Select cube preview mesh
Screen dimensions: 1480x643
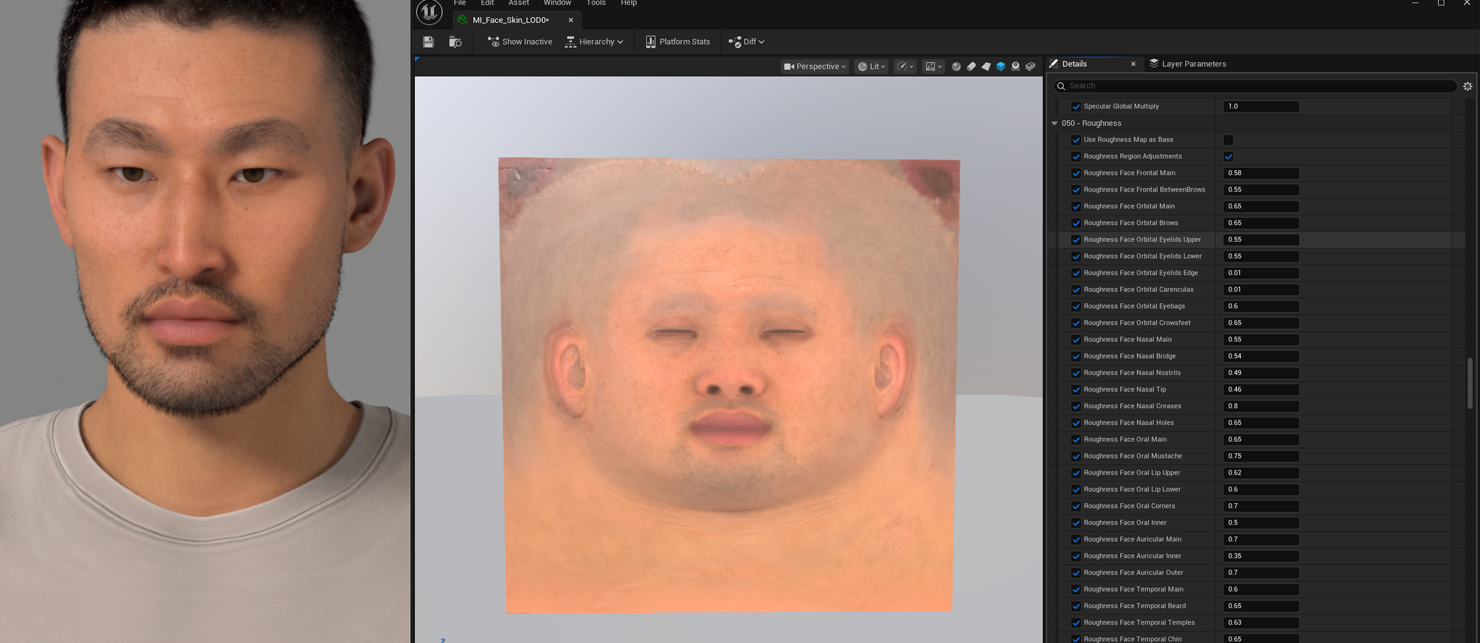pos(1001,66)
